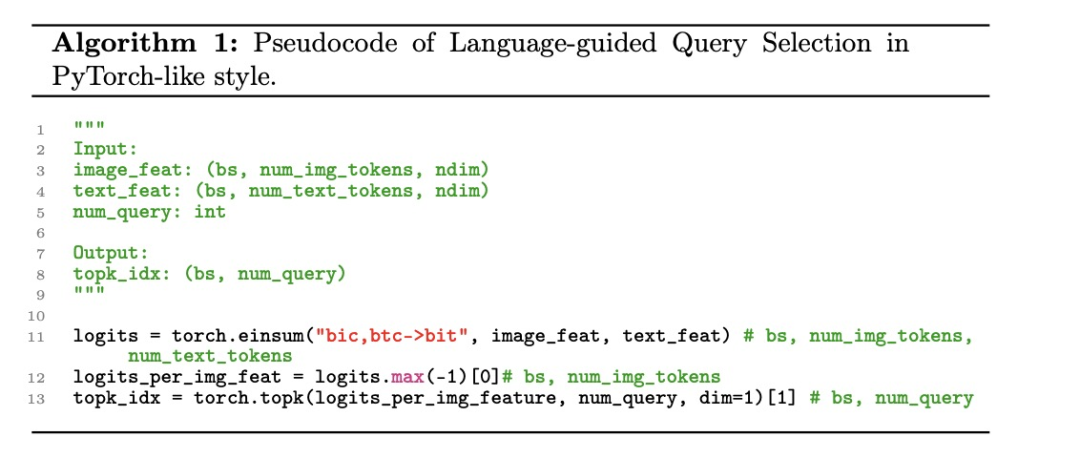Click the pink "max" keyword
This screenshot has width=1080, height=458.
click(x=407, y=377)
